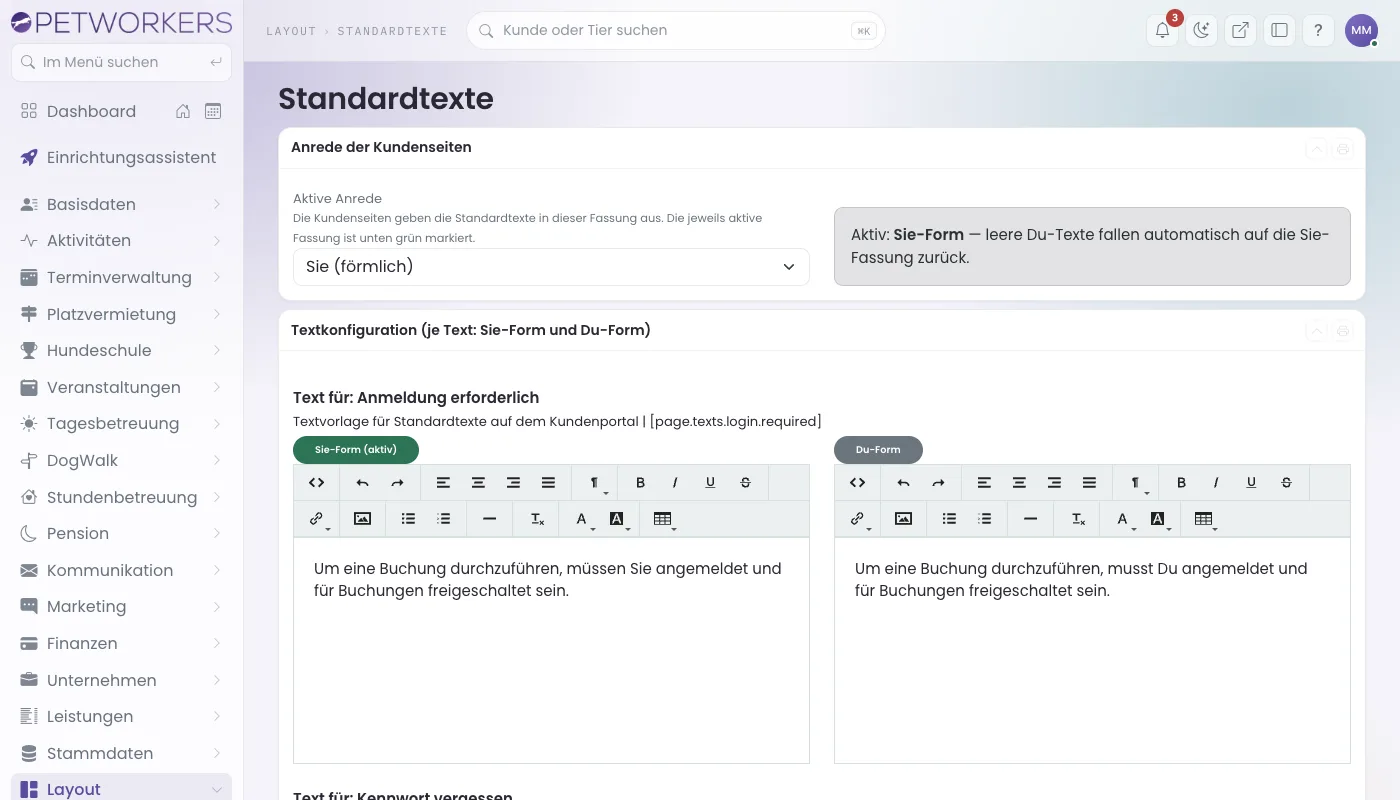Viewport: 1400px width, 800px height.
Task: Open the table dropdown in Sie-Form editor
Action: click(x=664, y=520)
